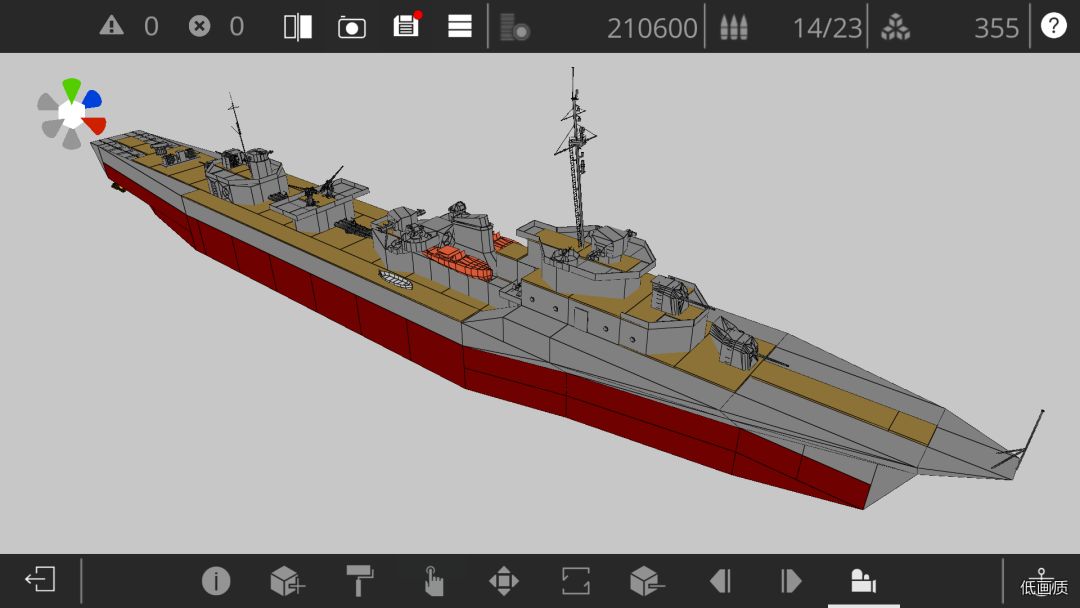Take a screenshot with camera icon
This screenshot has height=608, width=1080.
coord(351,28)
